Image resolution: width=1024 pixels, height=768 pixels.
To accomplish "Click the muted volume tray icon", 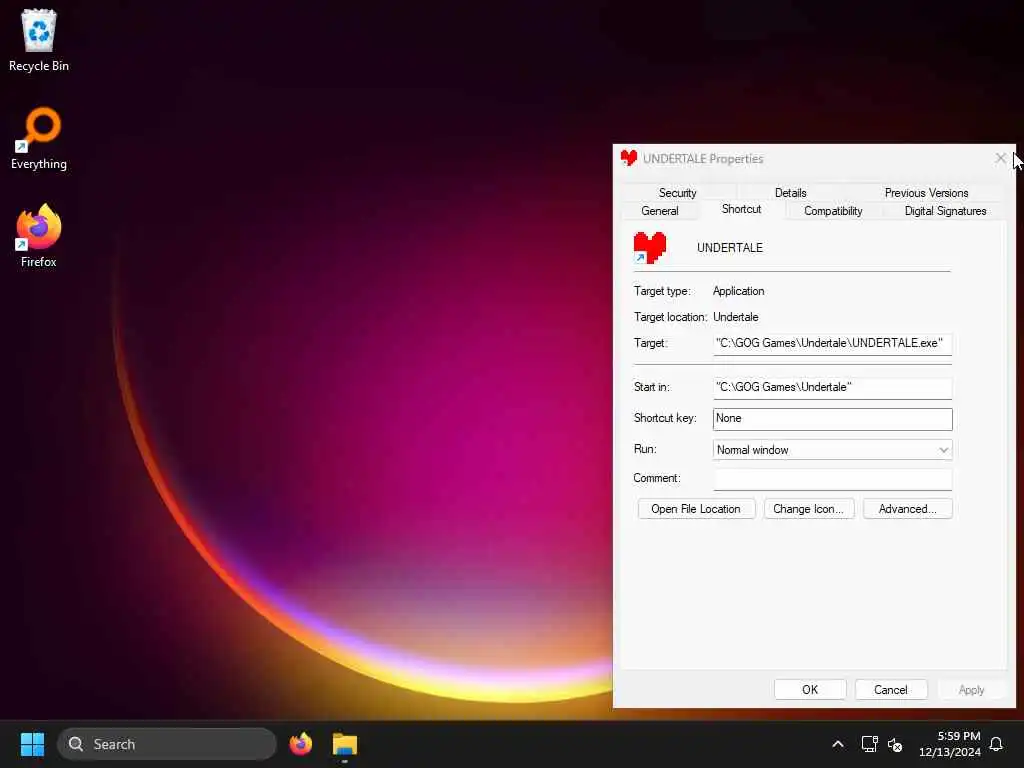I will [895, 744].
